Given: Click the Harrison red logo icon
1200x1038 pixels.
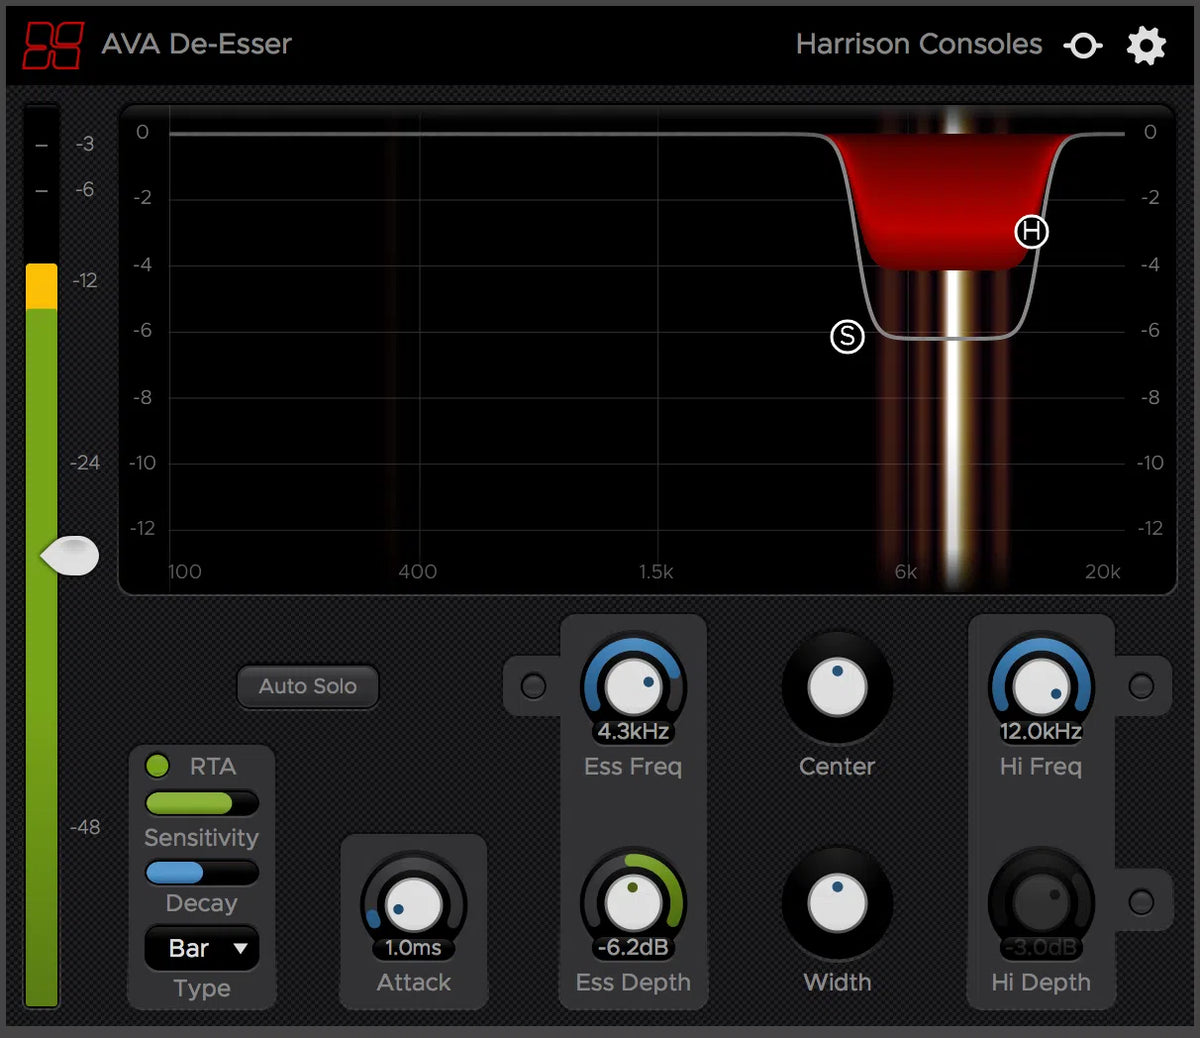Looking at the screenshot, I should click(x=53, y=45).
